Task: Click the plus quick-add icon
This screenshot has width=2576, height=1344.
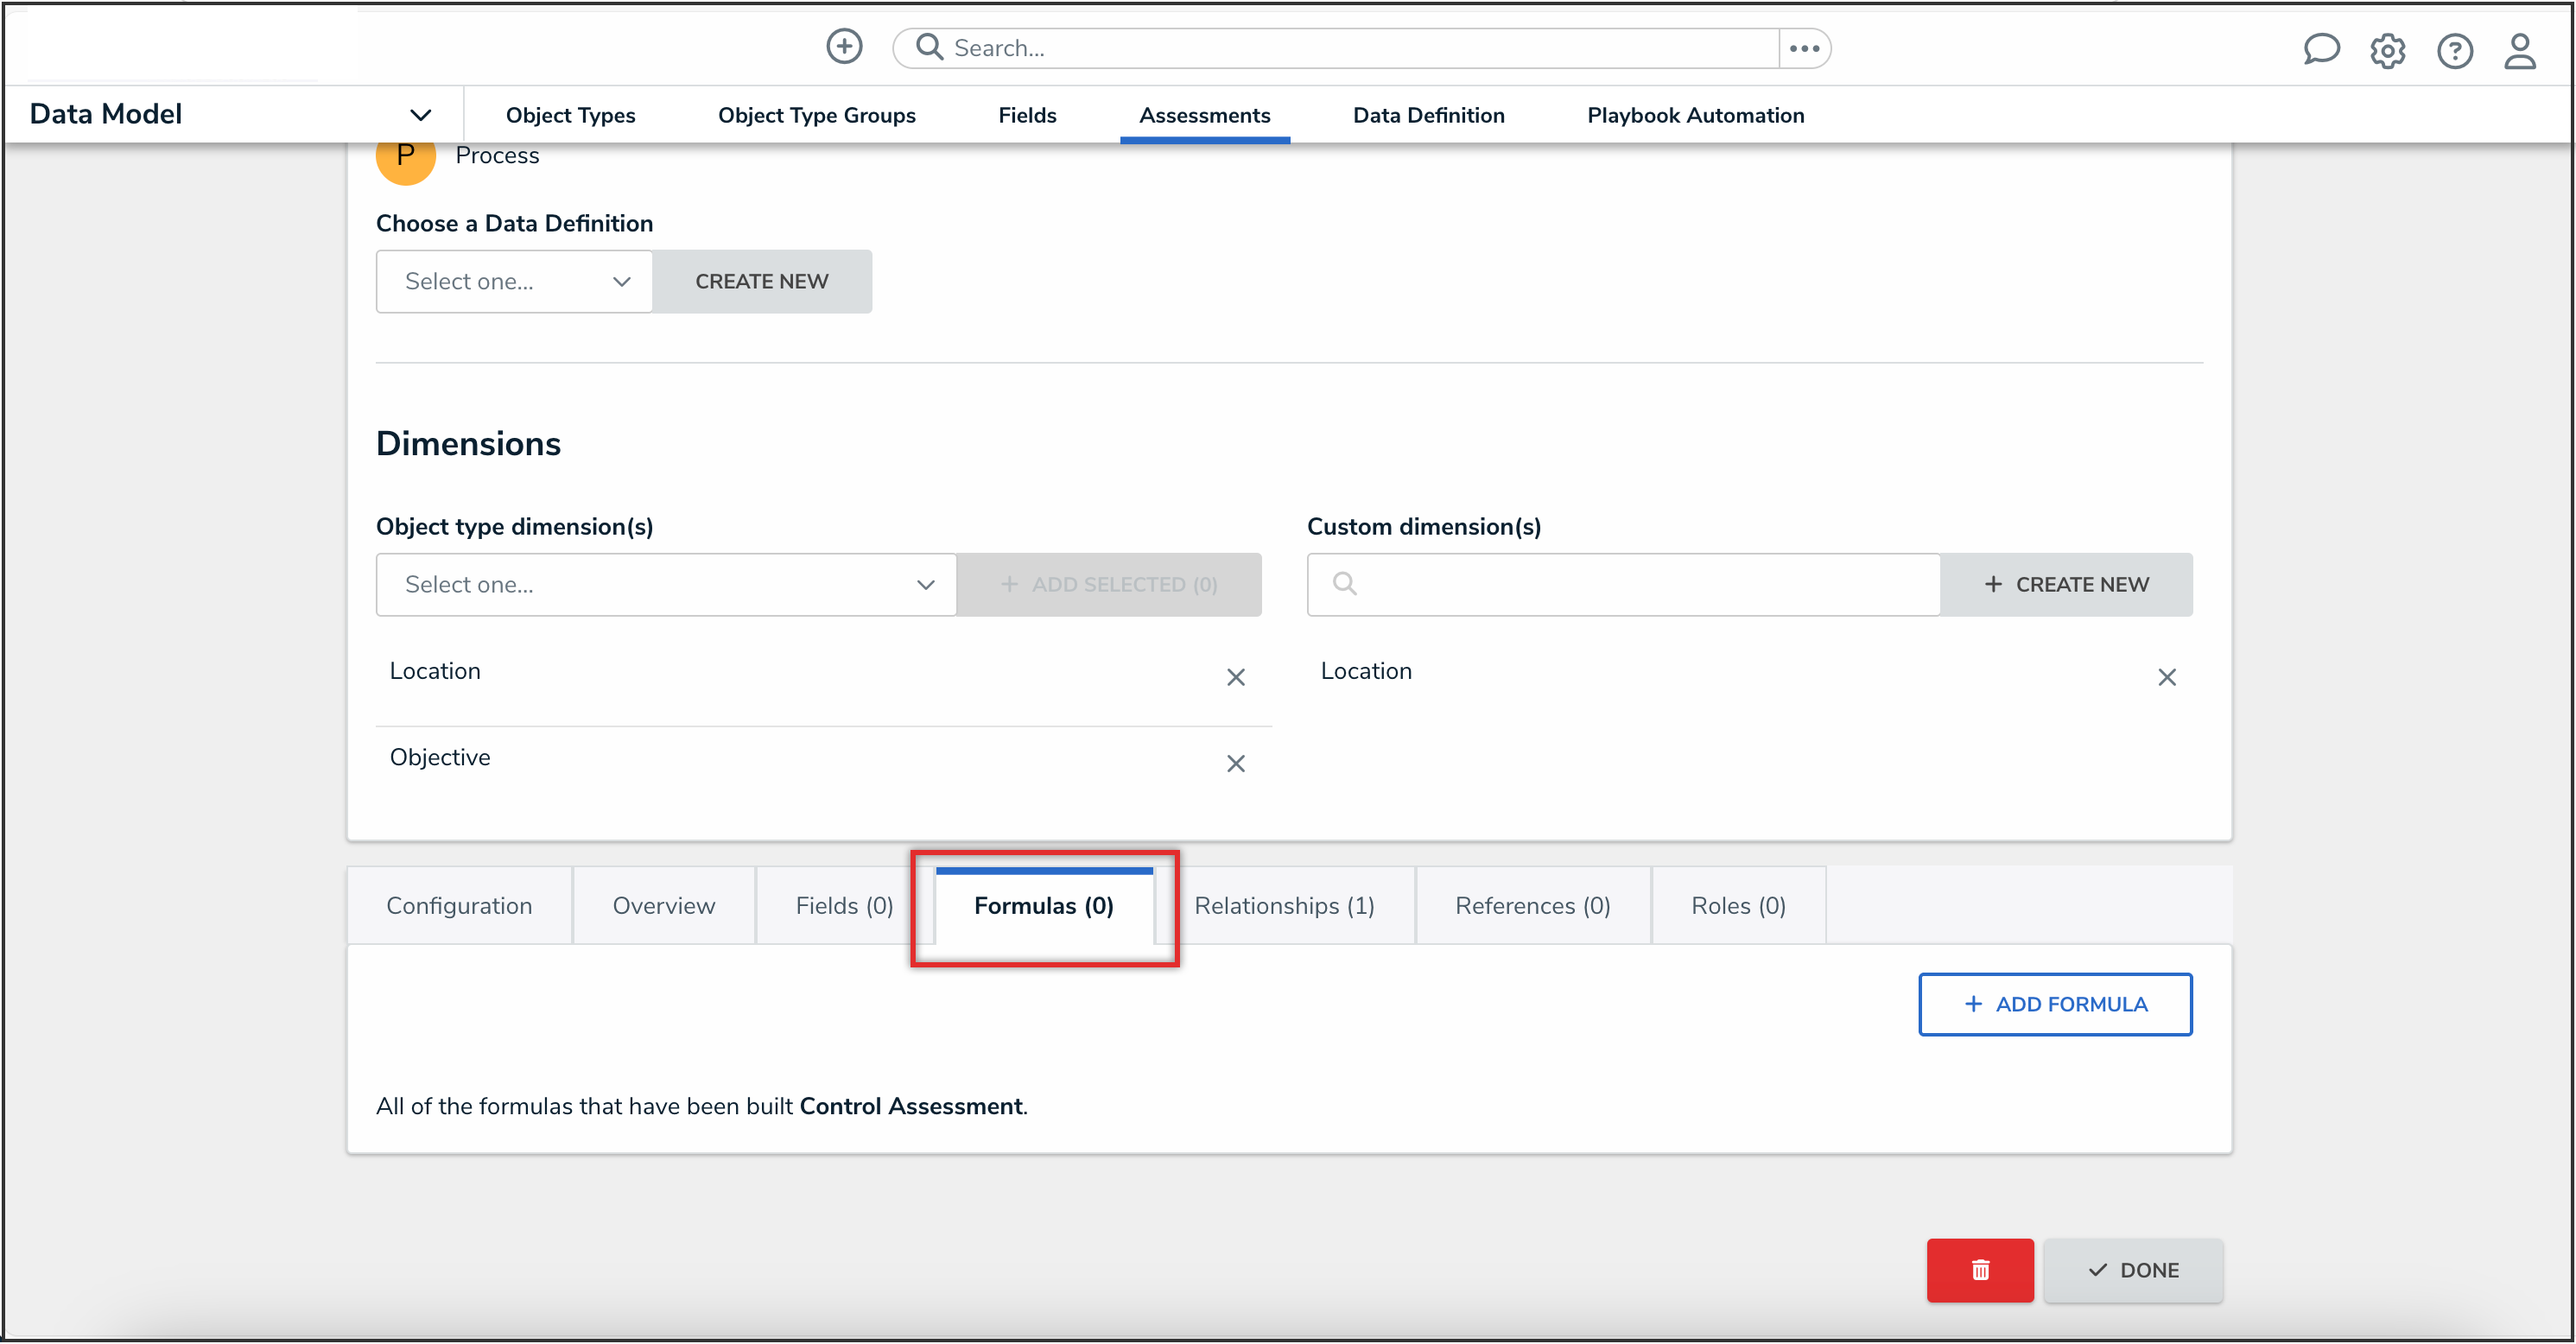Action: (844, 47)
